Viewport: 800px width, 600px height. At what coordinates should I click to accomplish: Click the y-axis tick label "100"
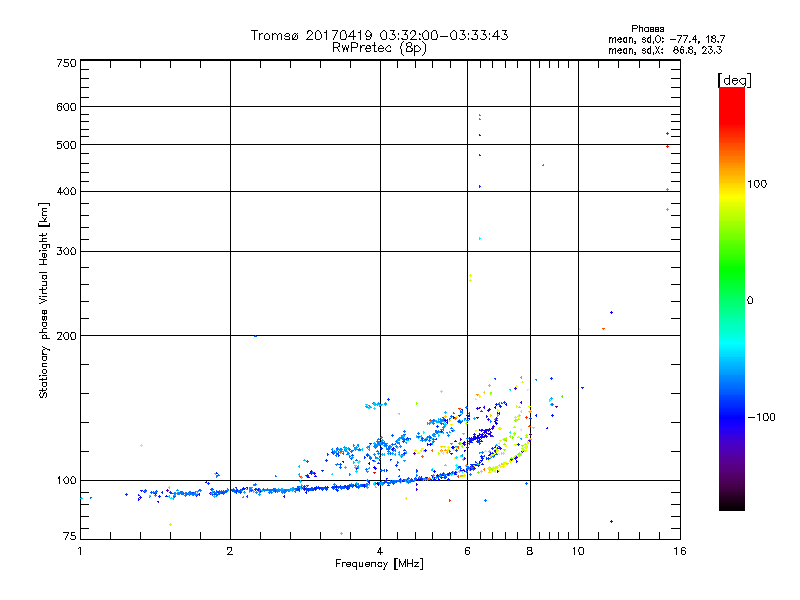pyautogui.click(x=66, y=481)
